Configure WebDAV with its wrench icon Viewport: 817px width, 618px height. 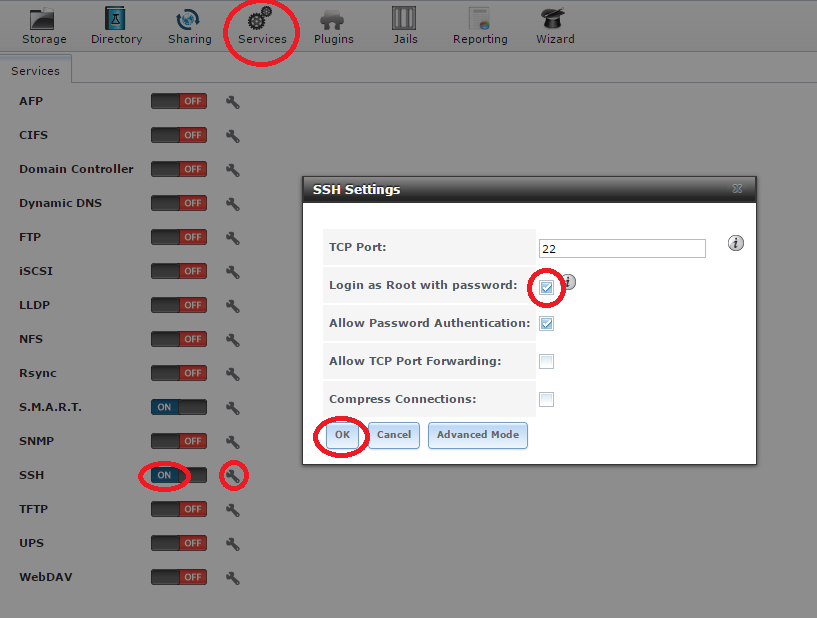(233, 578)
